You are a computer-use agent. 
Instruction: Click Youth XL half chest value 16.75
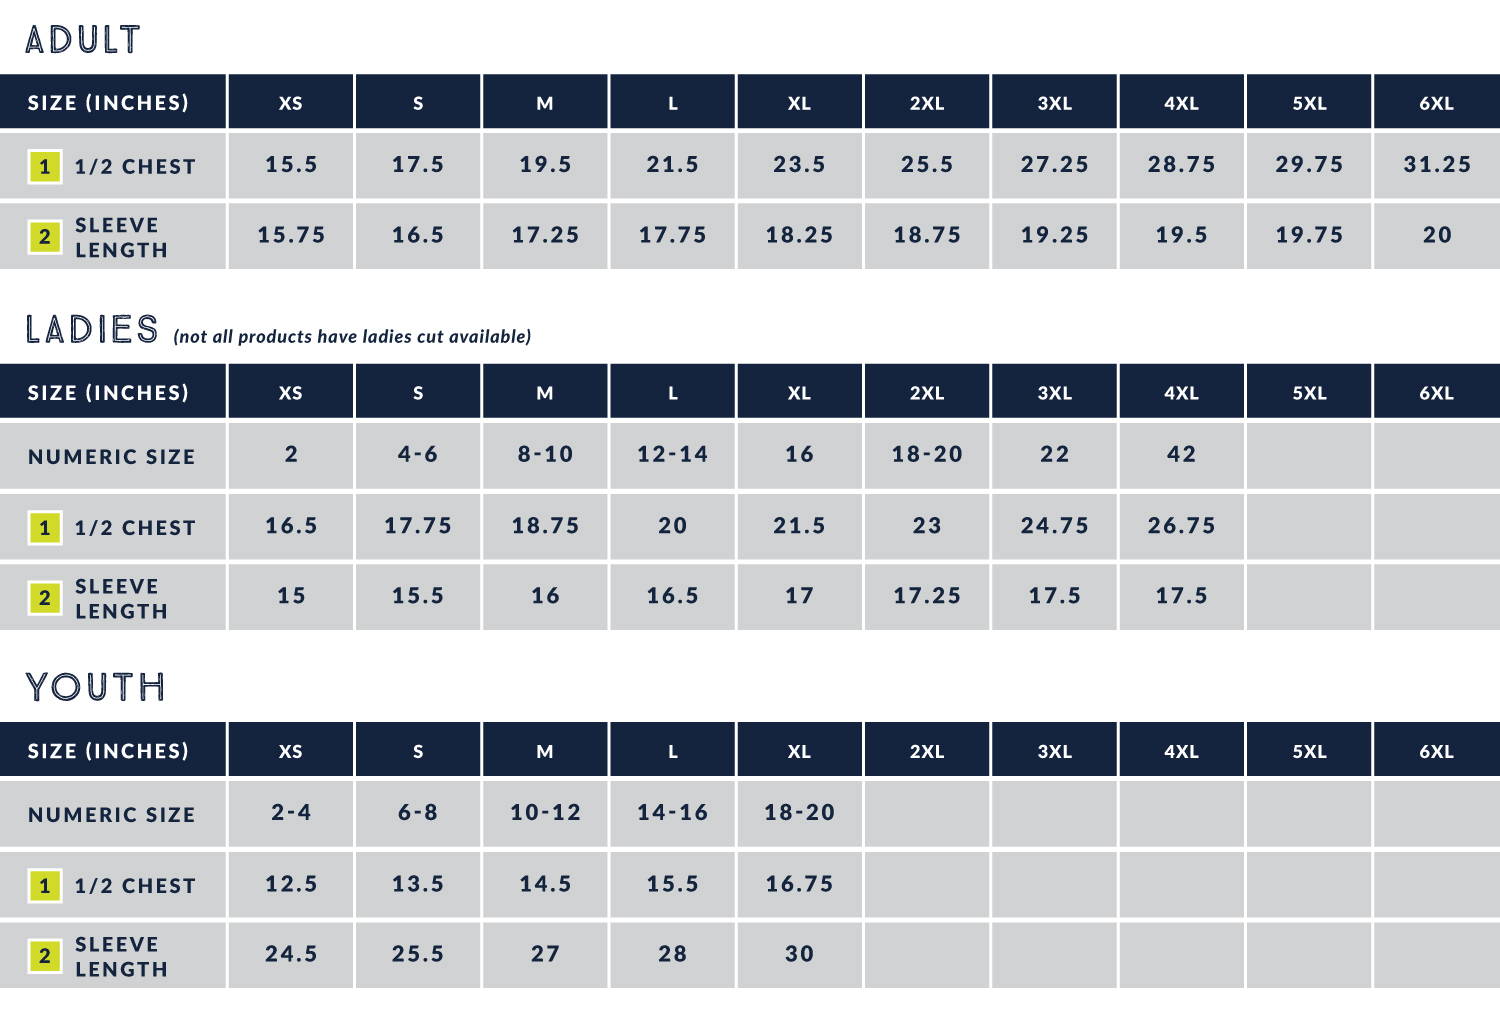pos(799,884)
